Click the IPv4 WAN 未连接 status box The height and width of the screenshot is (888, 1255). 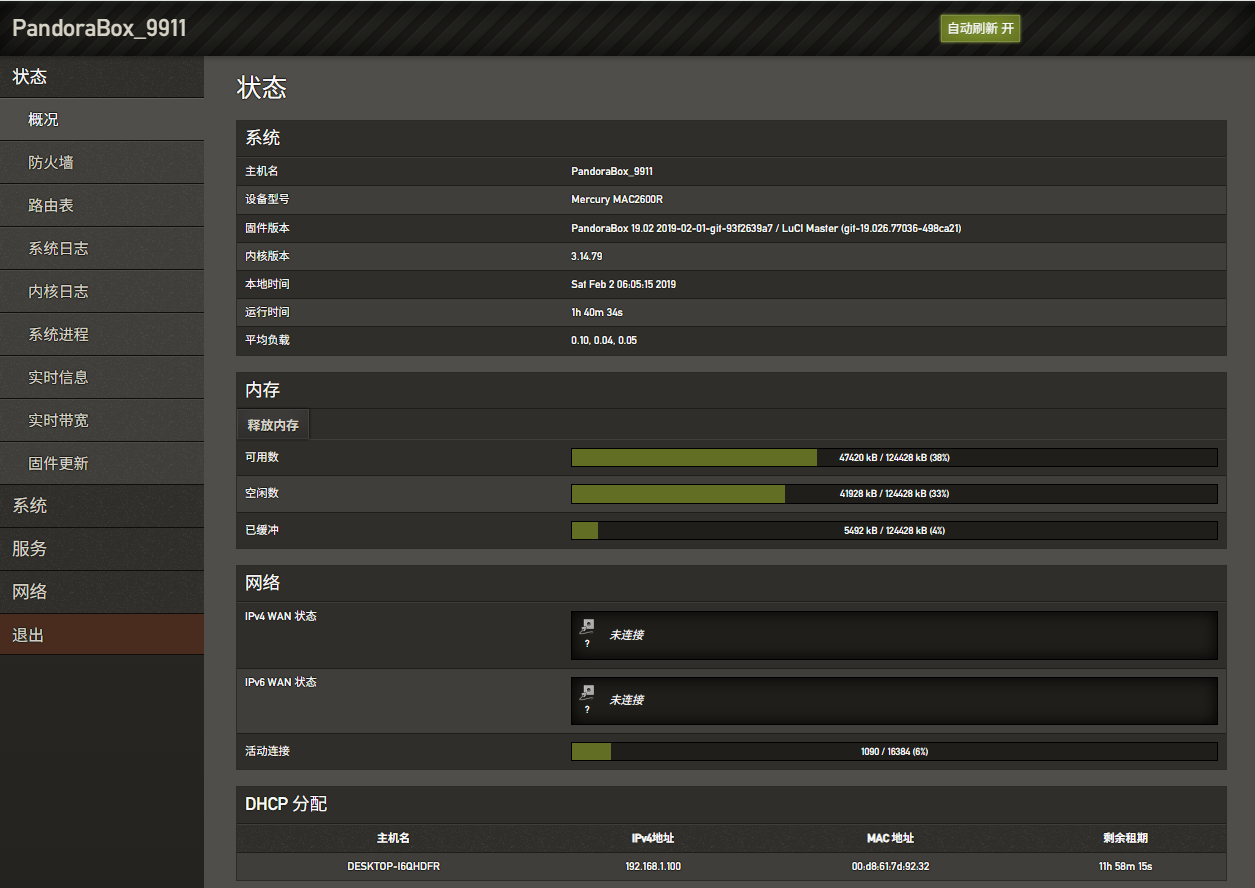coord(894,636)
